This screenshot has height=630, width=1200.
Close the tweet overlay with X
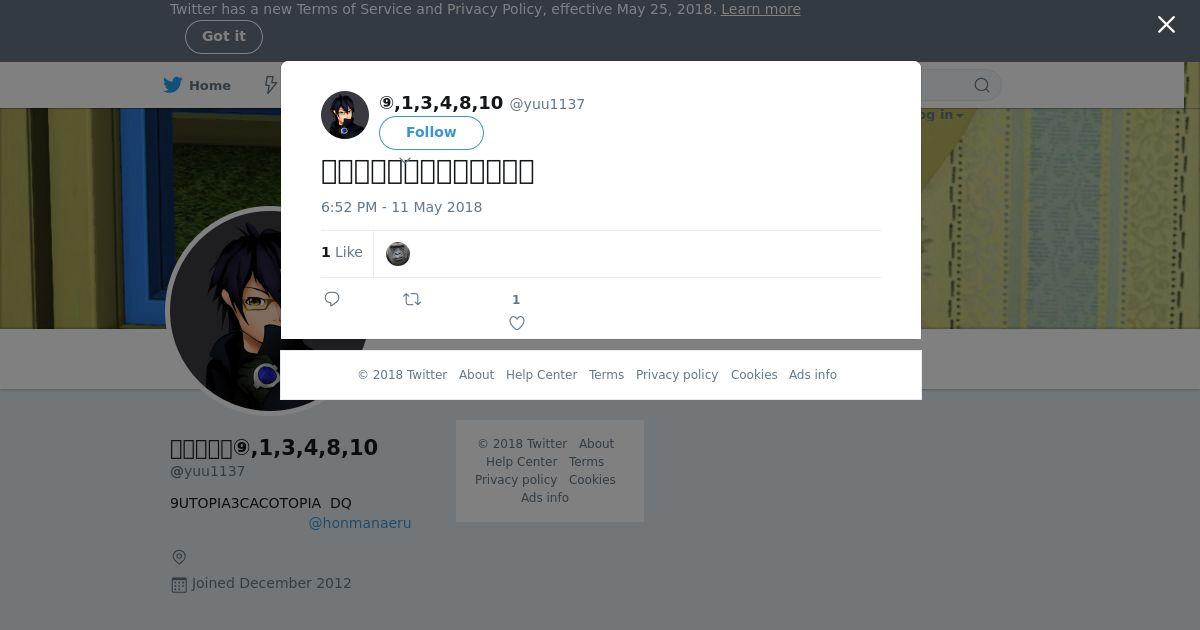point(1166,25)
